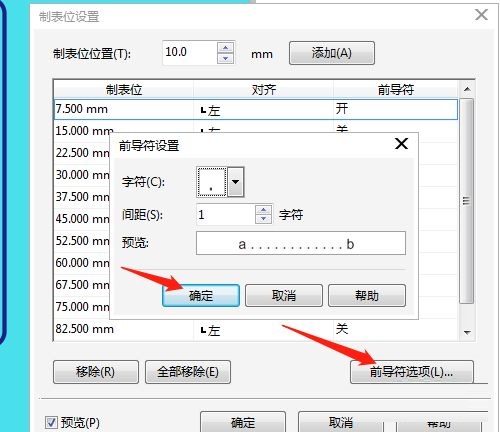Select the 30.000 mm tab stop row
500x432 pixels.
point(82,175)
